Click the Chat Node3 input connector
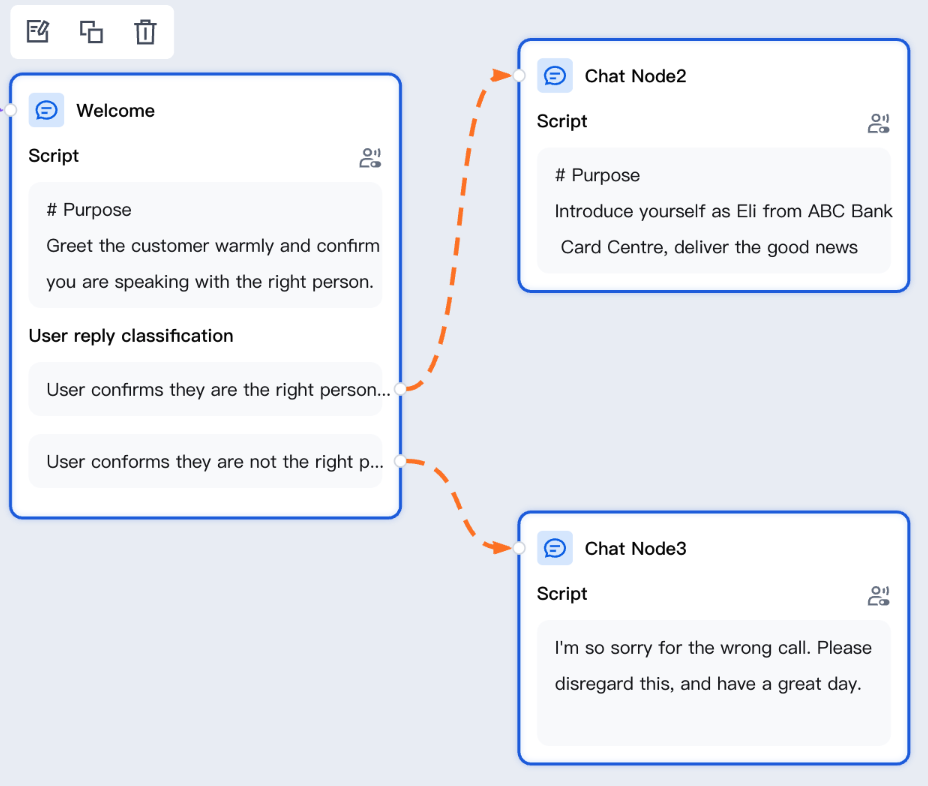The image size is (928, 786). tap(519, 548)
